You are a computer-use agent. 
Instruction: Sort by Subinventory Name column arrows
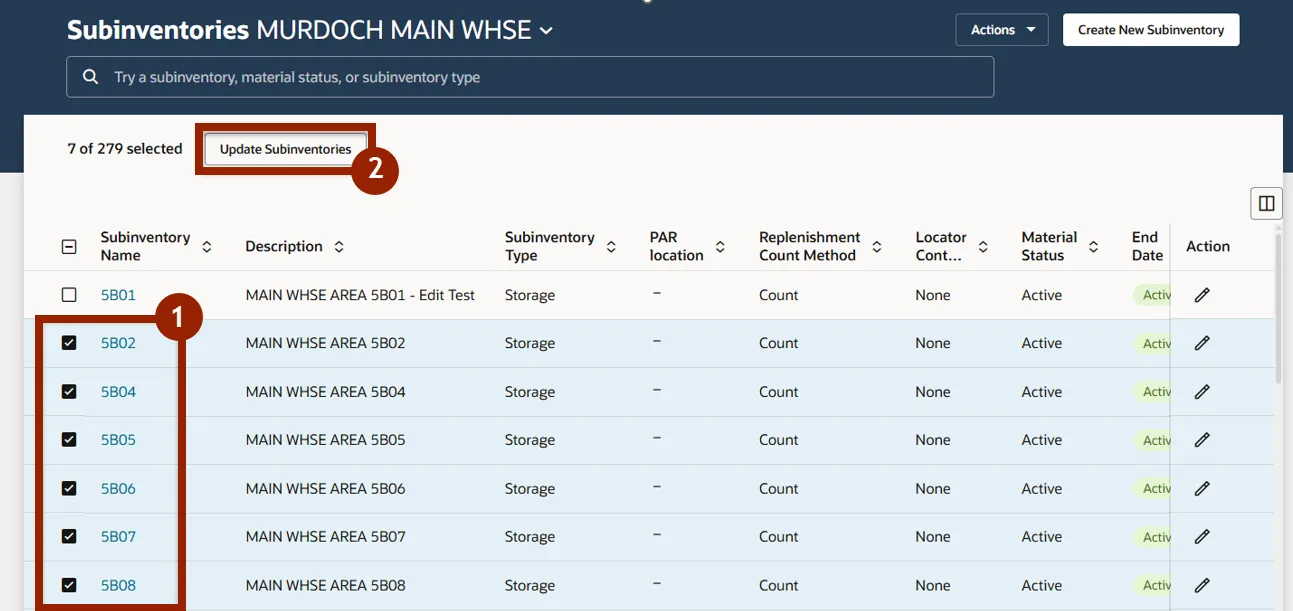tap(207, 246)
